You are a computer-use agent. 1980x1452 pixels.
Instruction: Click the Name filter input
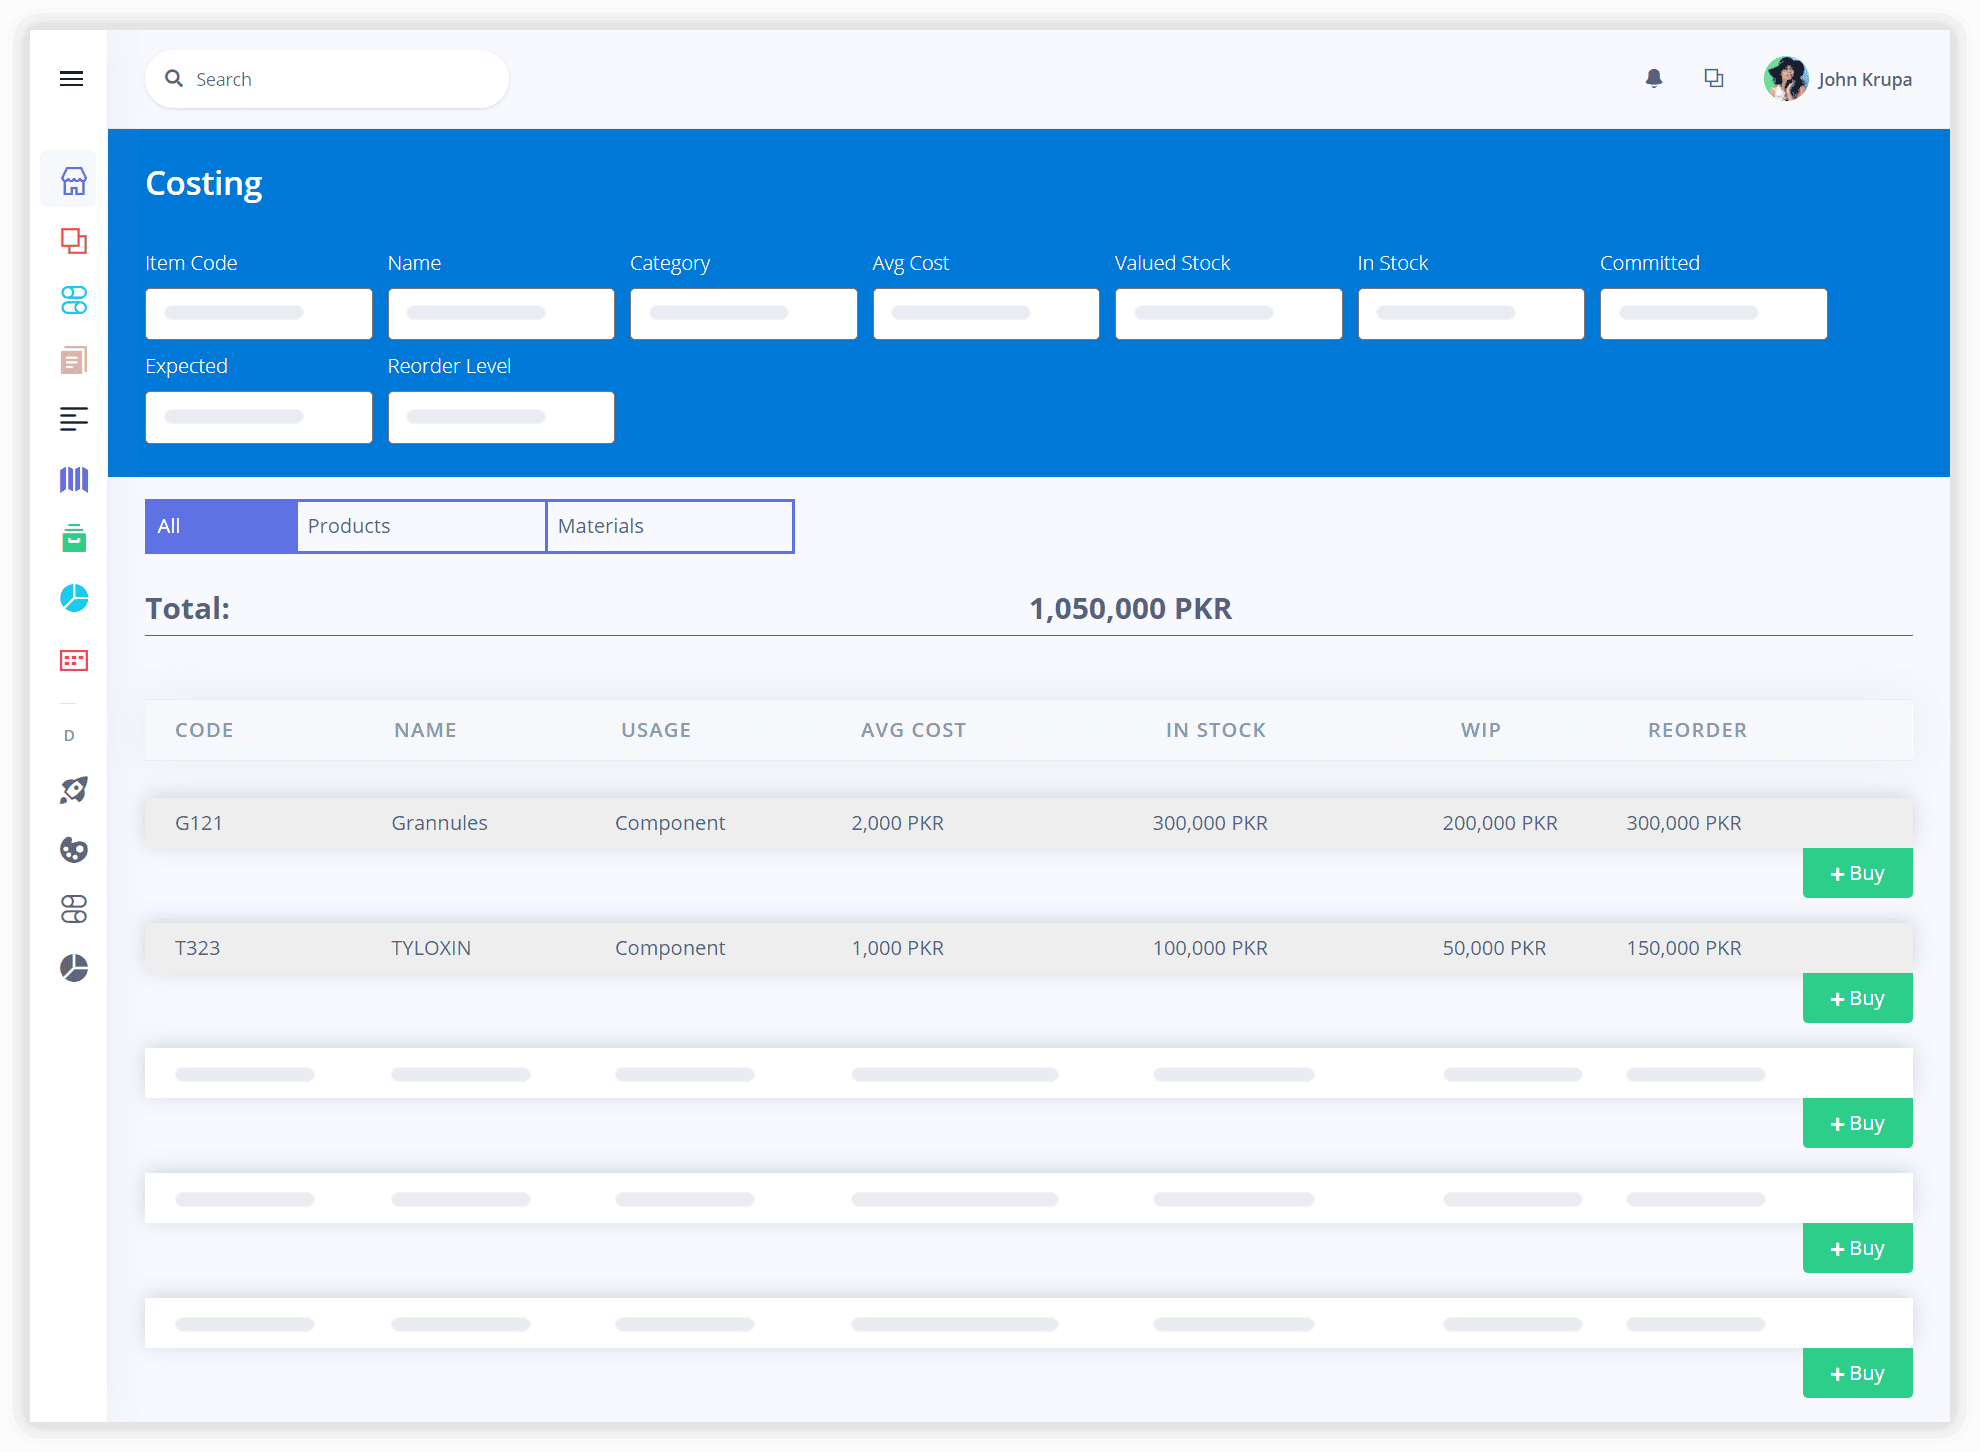(x=501, y=314)
